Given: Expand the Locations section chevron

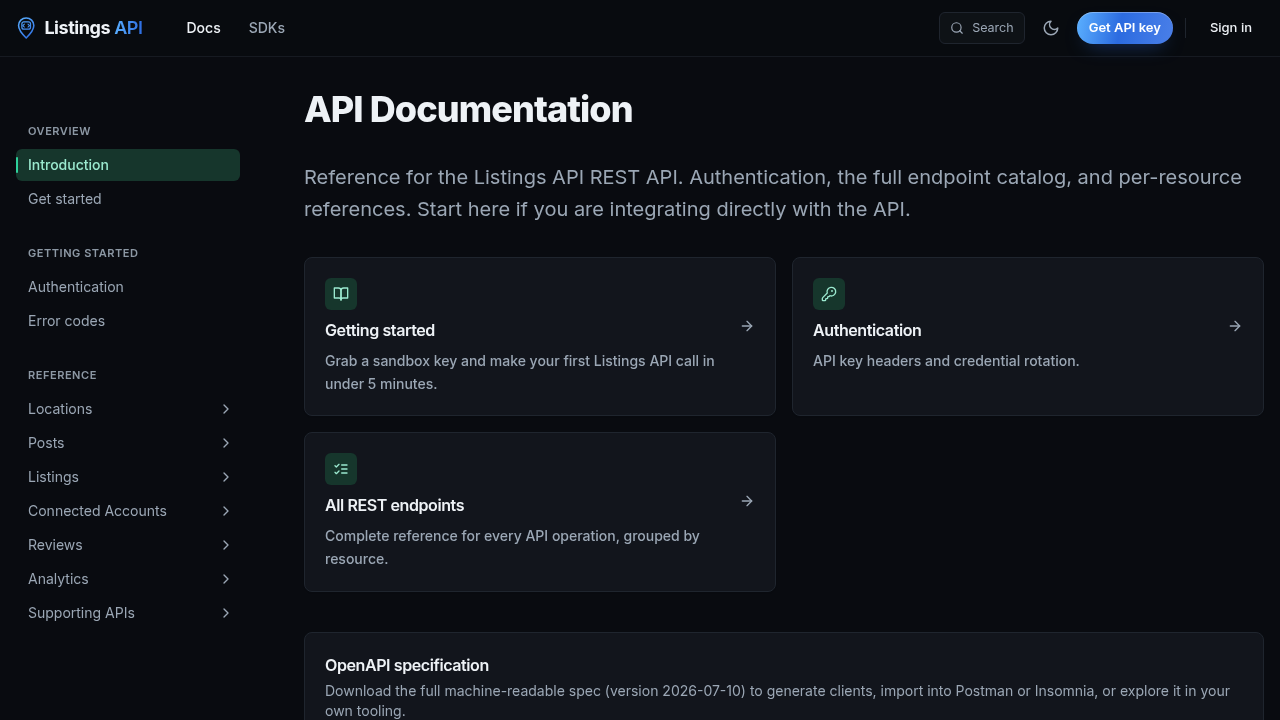Looking at the screenshot, I should tap(226, 409).
